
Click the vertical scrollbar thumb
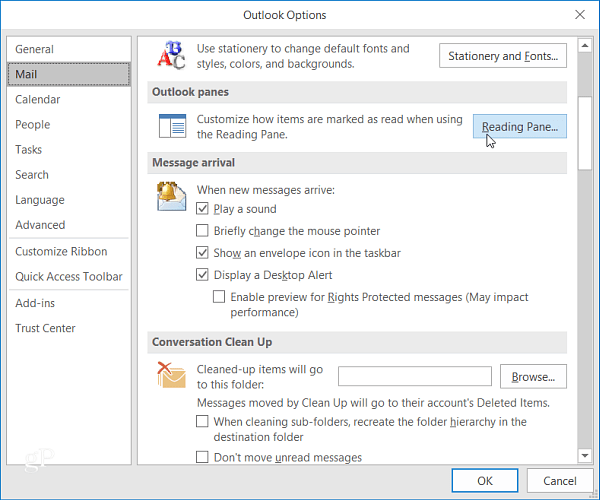[x=585, y=133]
